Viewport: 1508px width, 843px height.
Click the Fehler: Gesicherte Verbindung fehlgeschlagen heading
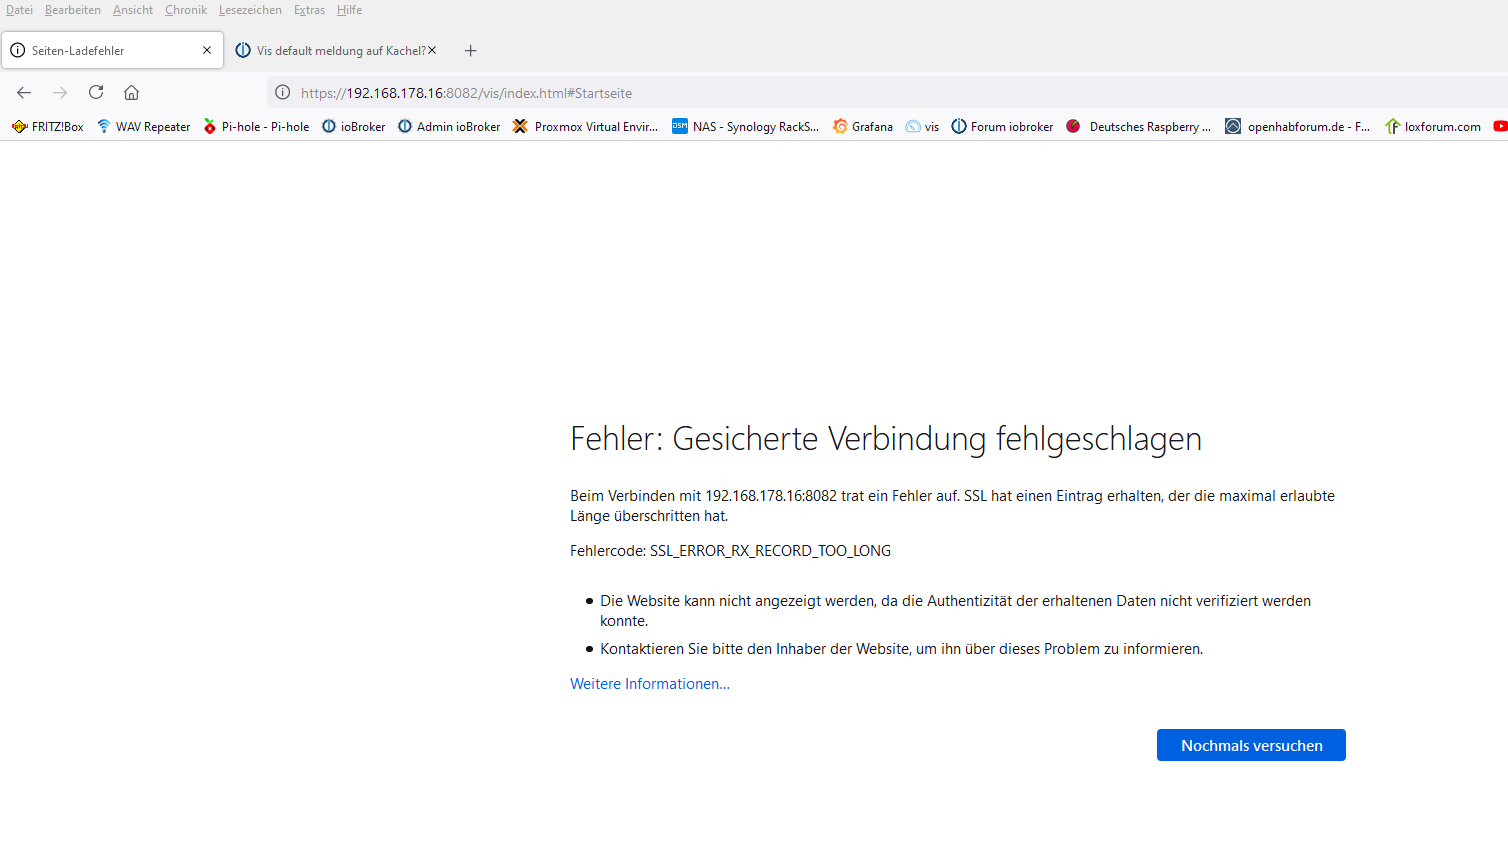click(x=886, y=439)
